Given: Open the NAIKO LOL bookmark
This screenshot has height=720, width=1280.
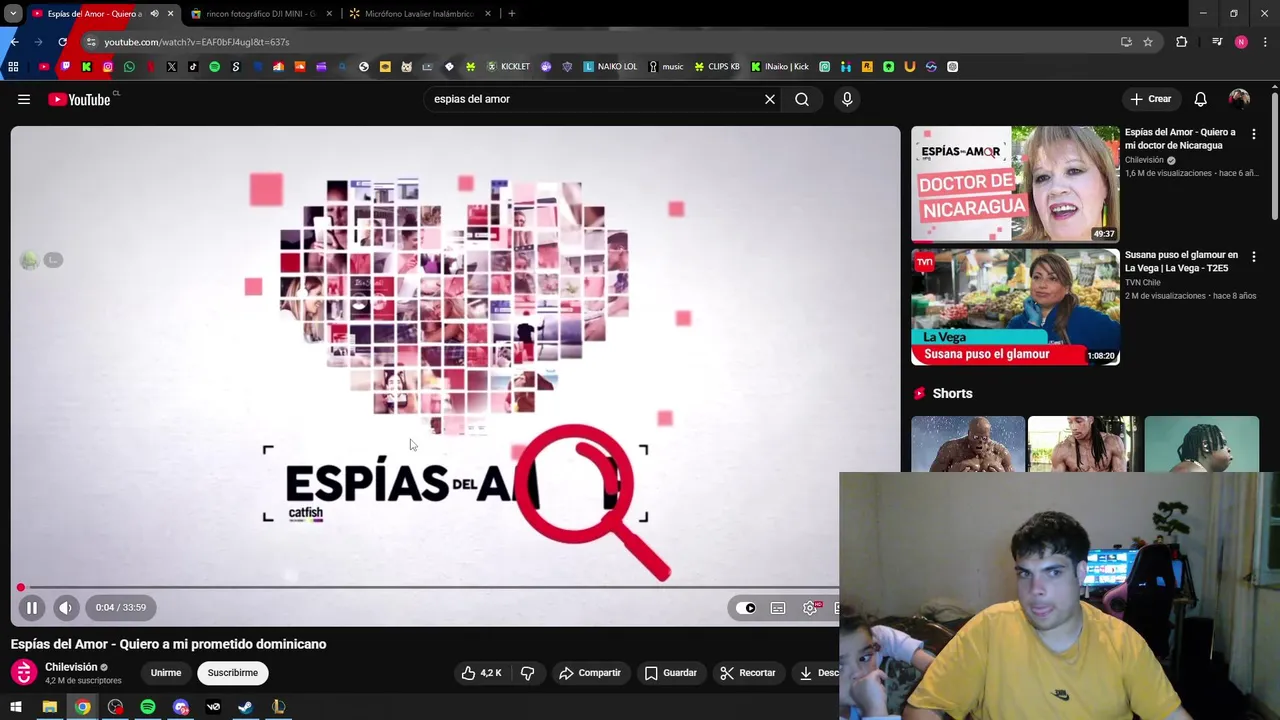Looking at the screenshot, I should click(610, 67).
